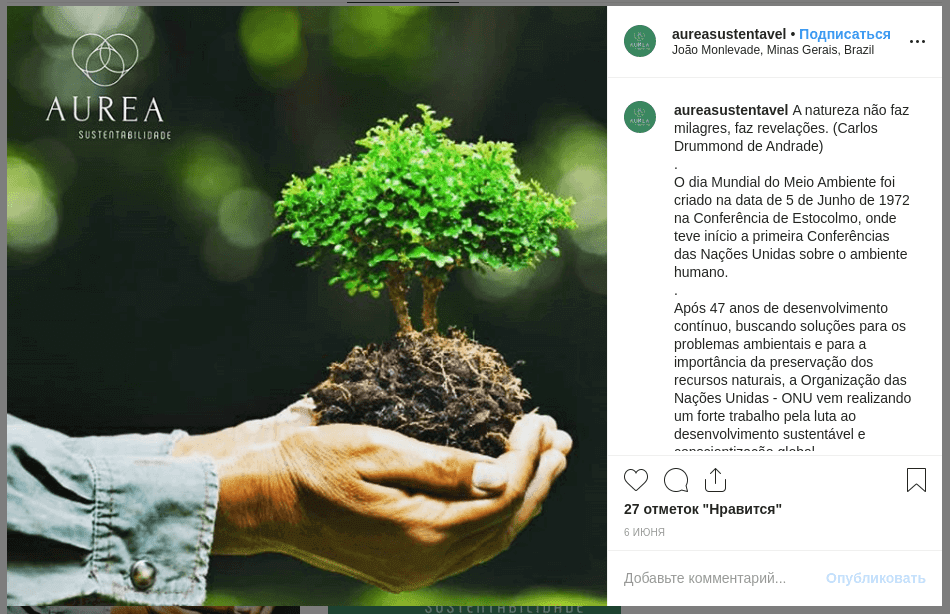950x614 pixels.
Task: Save the post with the bookmark icon
Action: [x=916, y=480]
